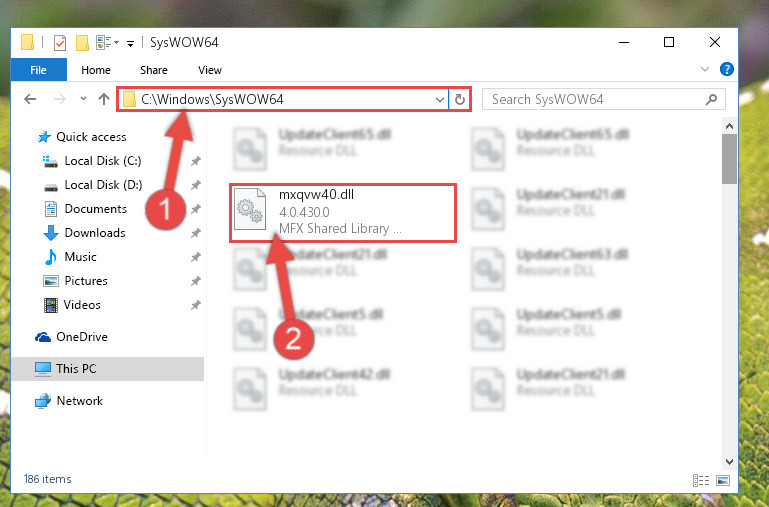This screenshot has width=769, height=507.
Task: Switch to large icons view in status bar
Action: pos(723,480)
